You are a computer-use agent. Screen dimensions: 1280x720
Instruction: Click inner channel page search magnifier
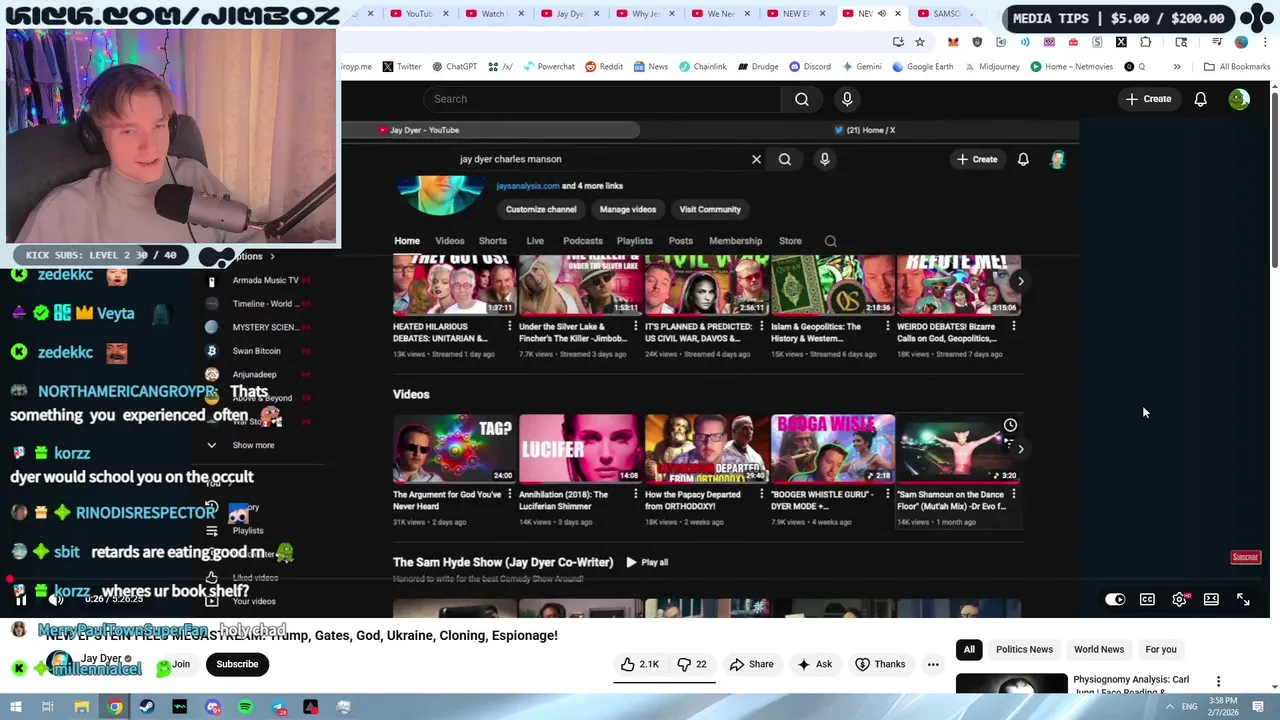point(785,159)
